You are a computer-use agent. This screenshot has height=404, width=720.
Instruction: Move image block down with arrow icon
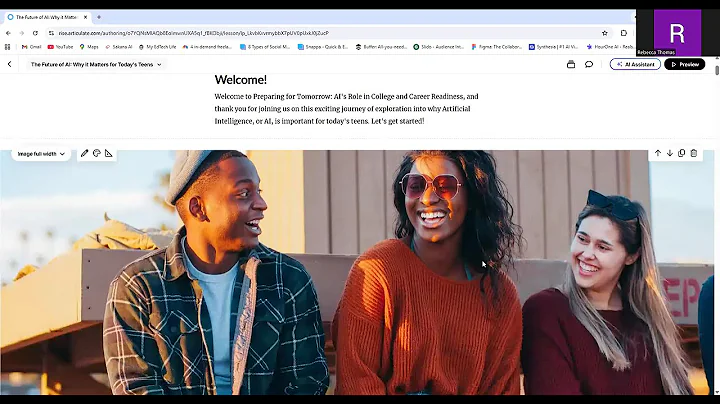click(x=669, y=153)
